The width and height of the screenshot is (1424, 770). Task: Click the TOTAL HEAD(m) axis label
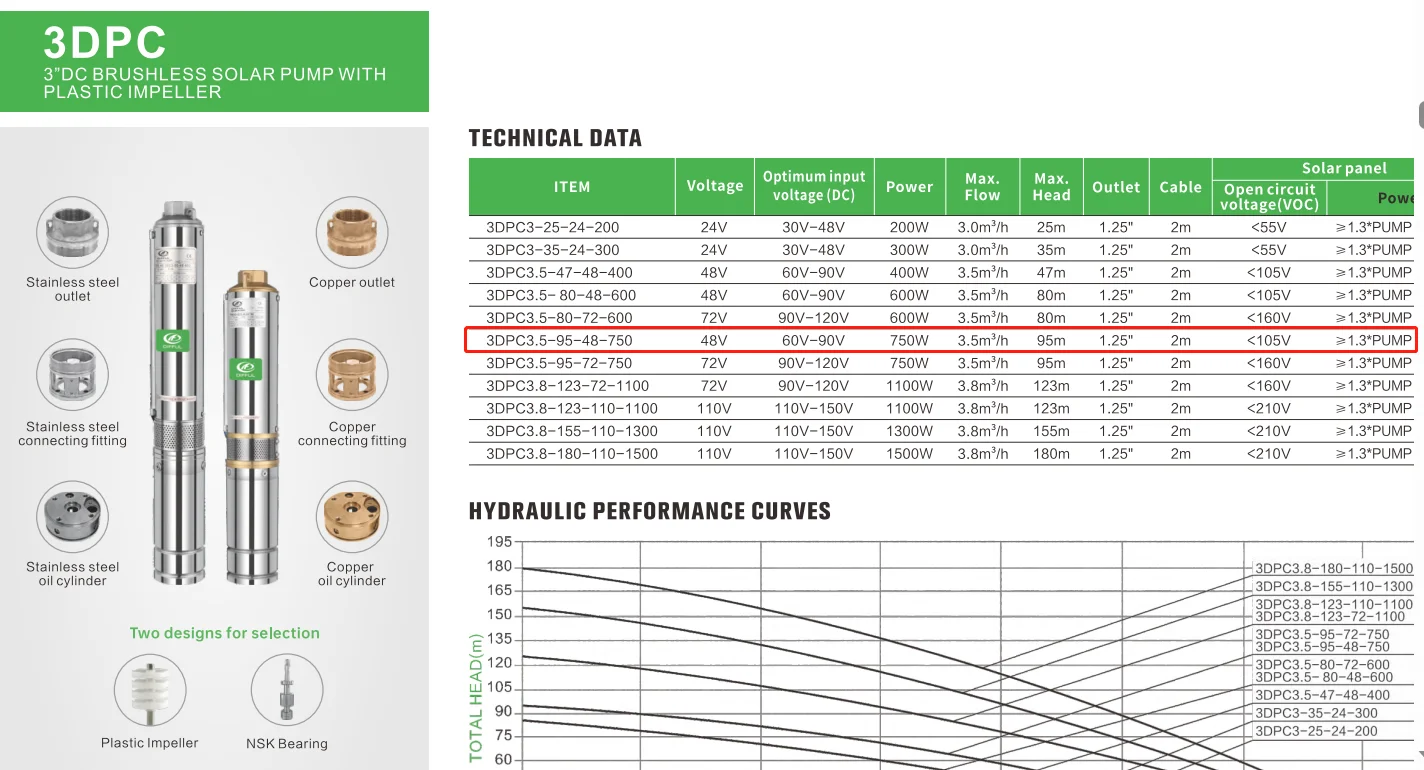pyautogui.click(x=476, y=698)
